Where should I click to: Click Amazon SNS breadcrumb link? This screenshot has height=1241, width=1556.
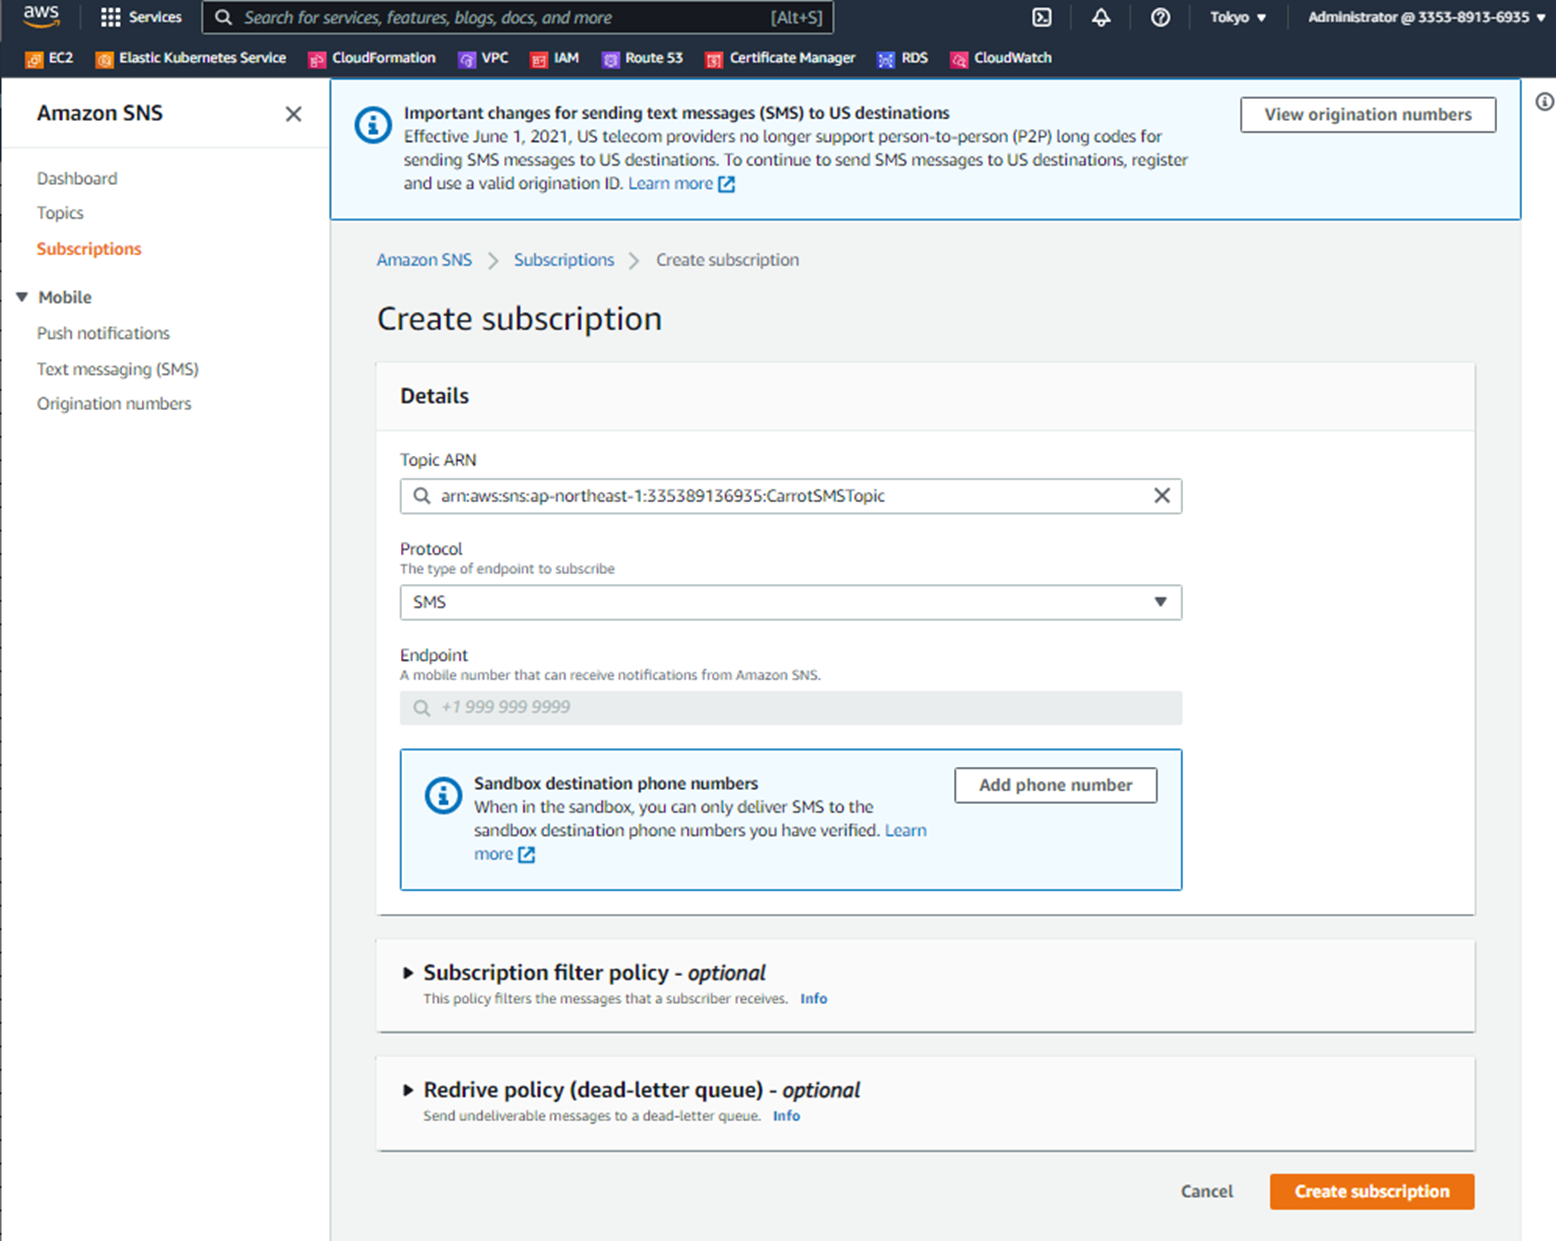(x=424, y=260)
